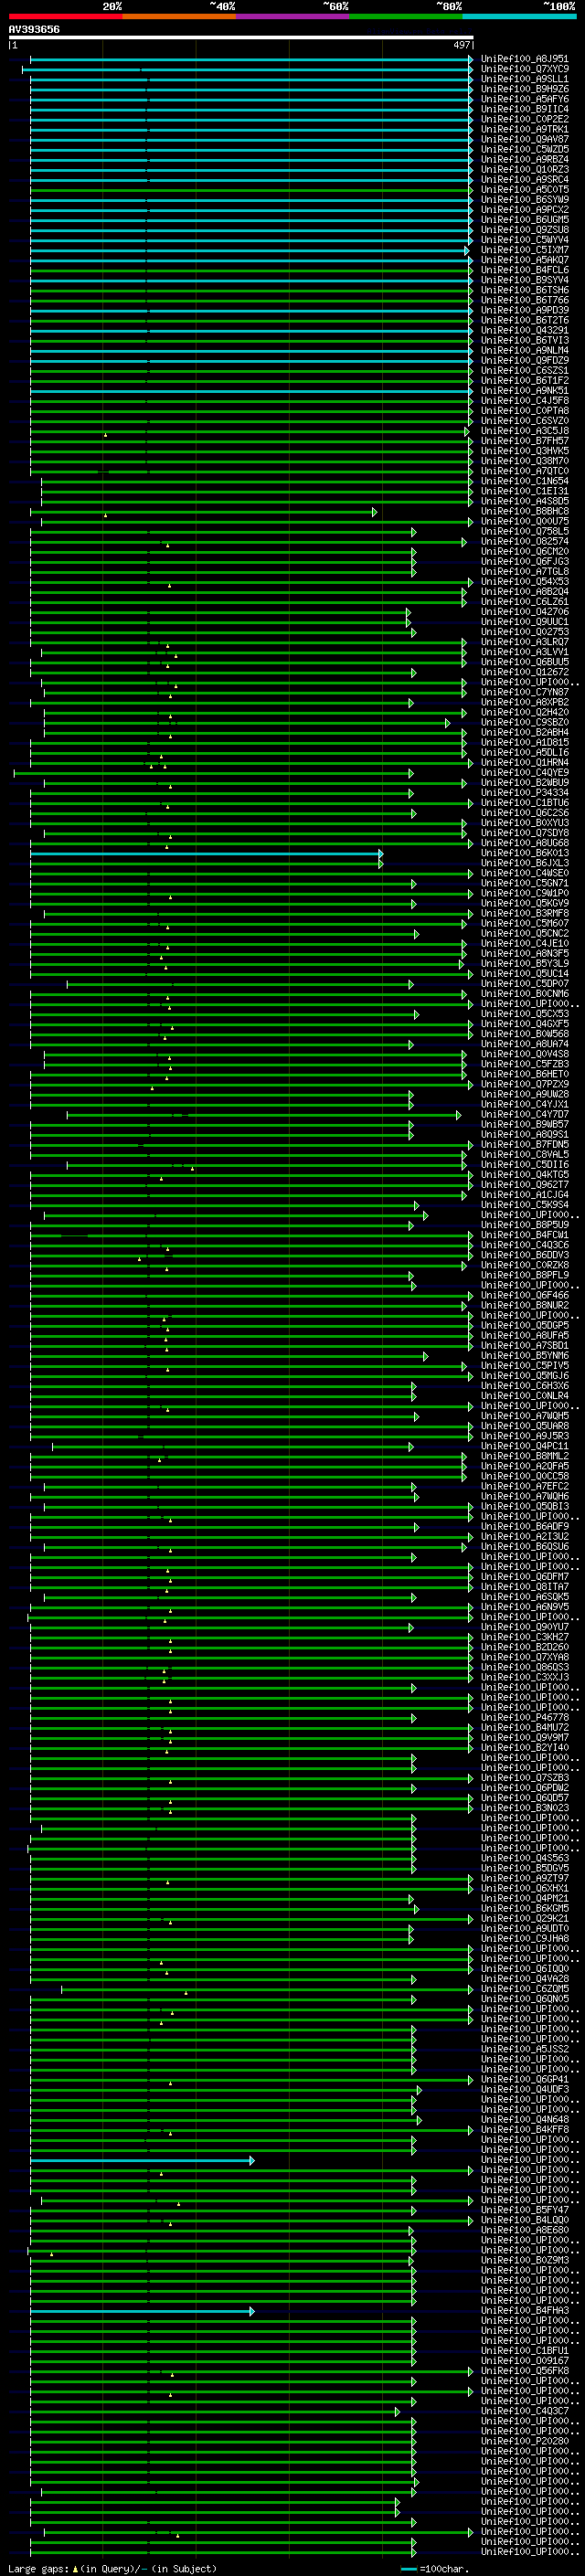Viewport: 585px width, 2576px height.
Task: Click the UniRef100_B7FDN5 label
Action: coord(524,1144)
